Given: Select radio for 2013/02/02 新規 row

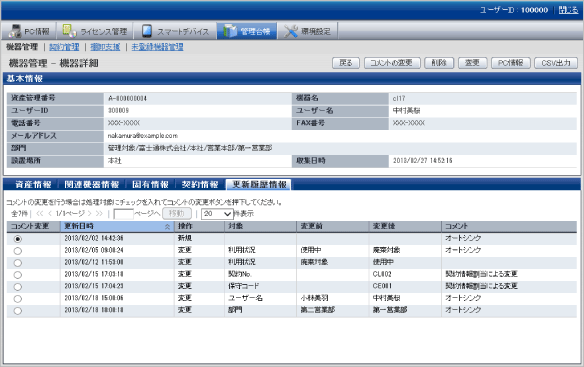Looking at the screenshot, I should (x=18, y=239).
